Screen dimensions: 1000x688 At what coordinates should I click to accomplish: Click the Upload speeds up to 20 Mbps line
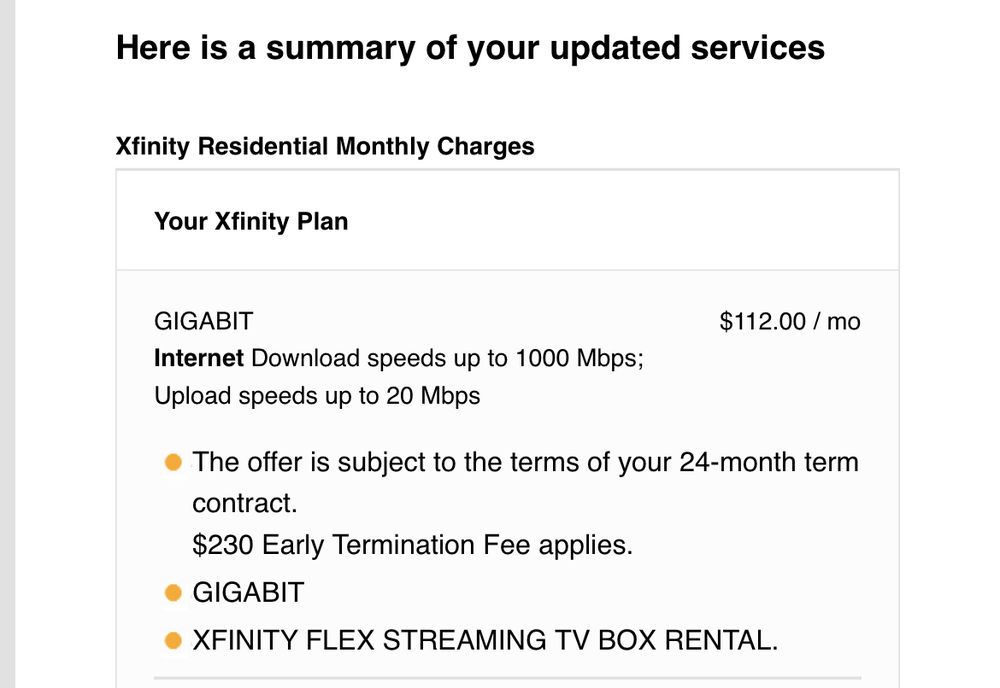(x=317, y=395)
